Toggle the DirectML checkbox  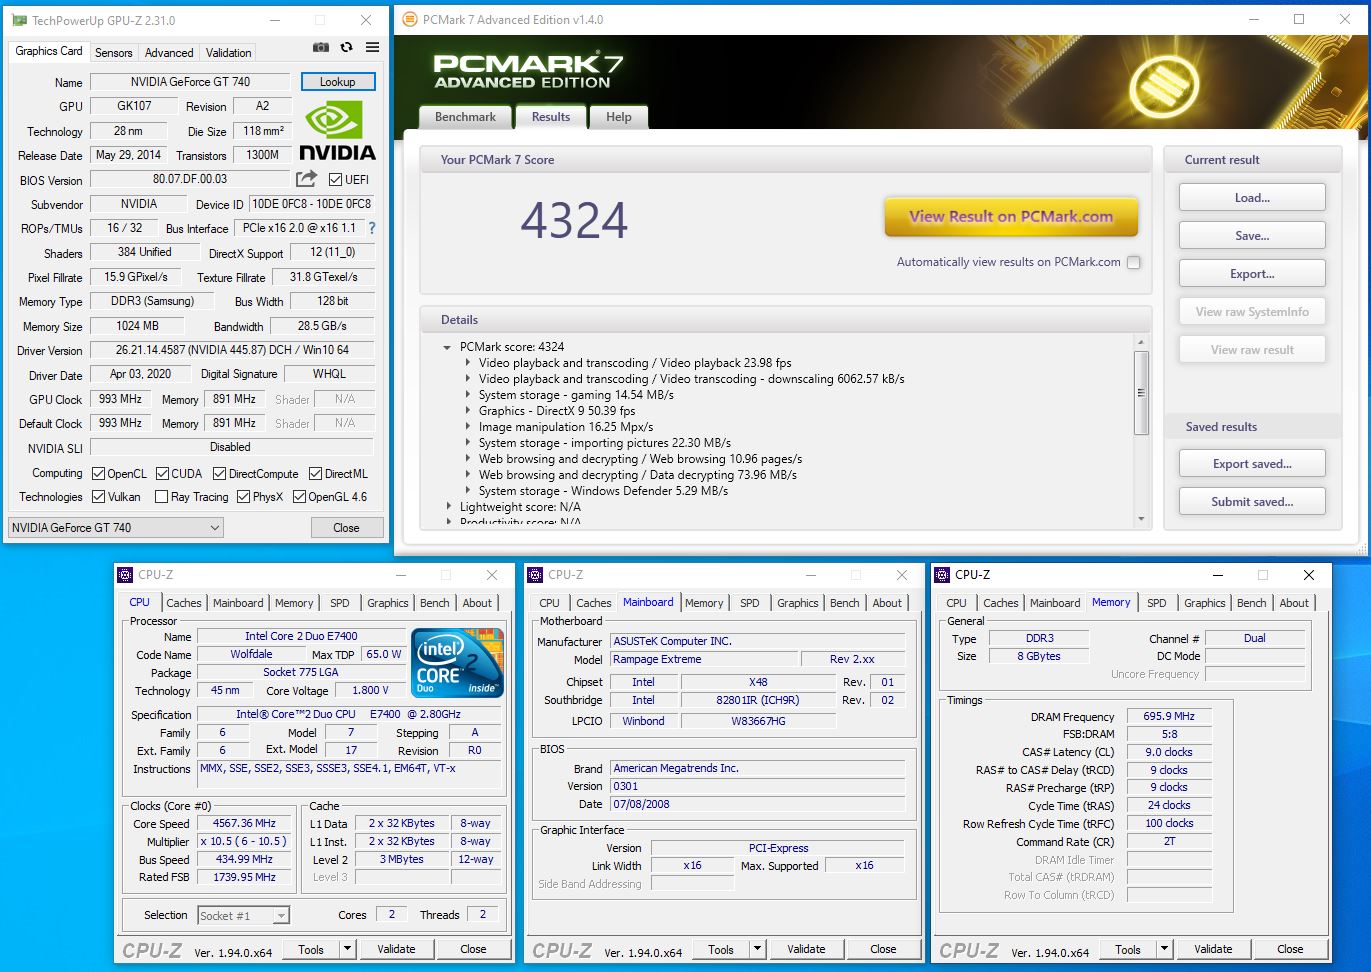tap(315, 474)
